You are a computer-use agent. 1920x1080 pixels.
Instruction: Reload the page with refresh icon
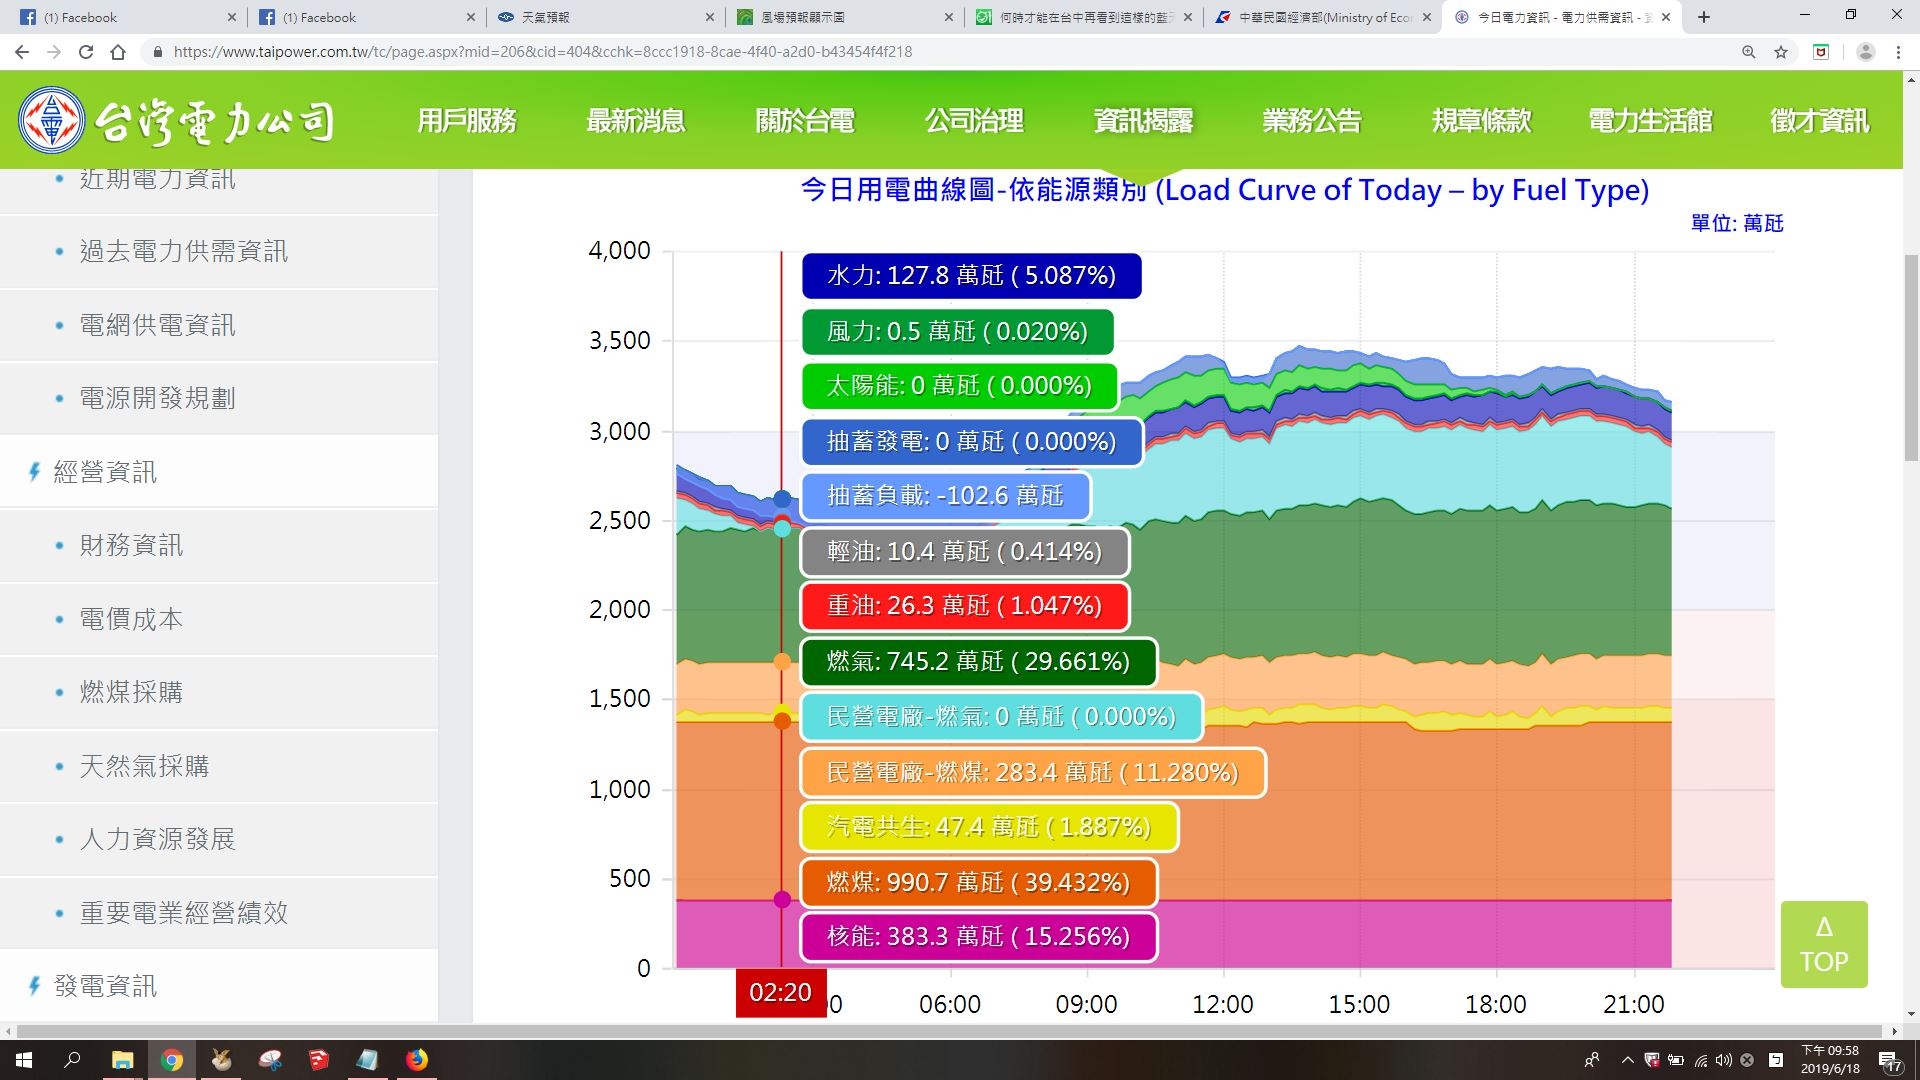tap(86, 52)
